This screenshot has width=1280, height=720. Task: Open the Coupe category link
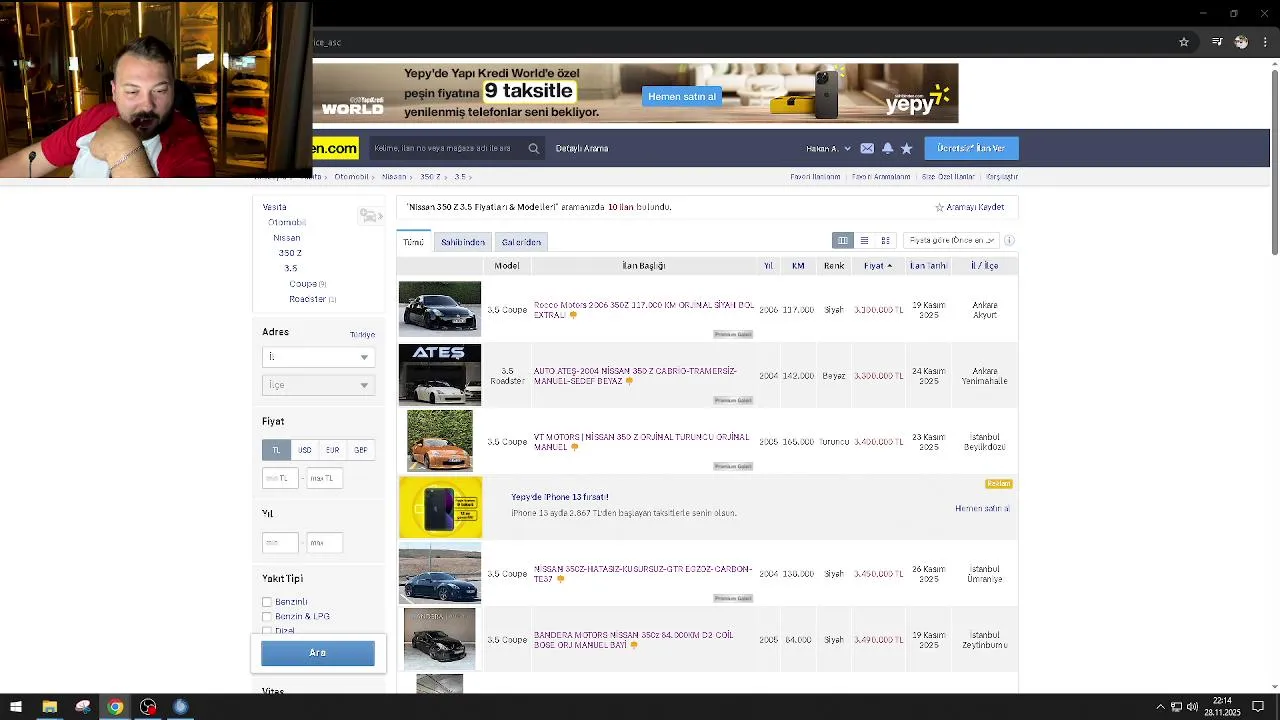point(303,284)
